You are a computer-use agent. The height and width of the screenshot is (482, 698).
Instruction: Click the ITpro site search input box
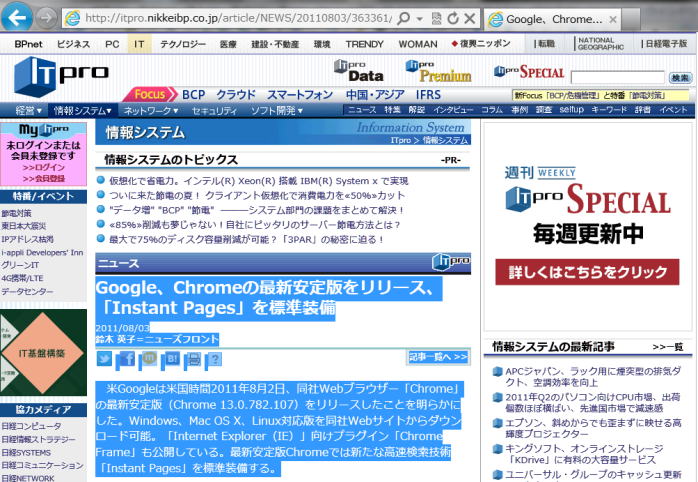point(617,77)
